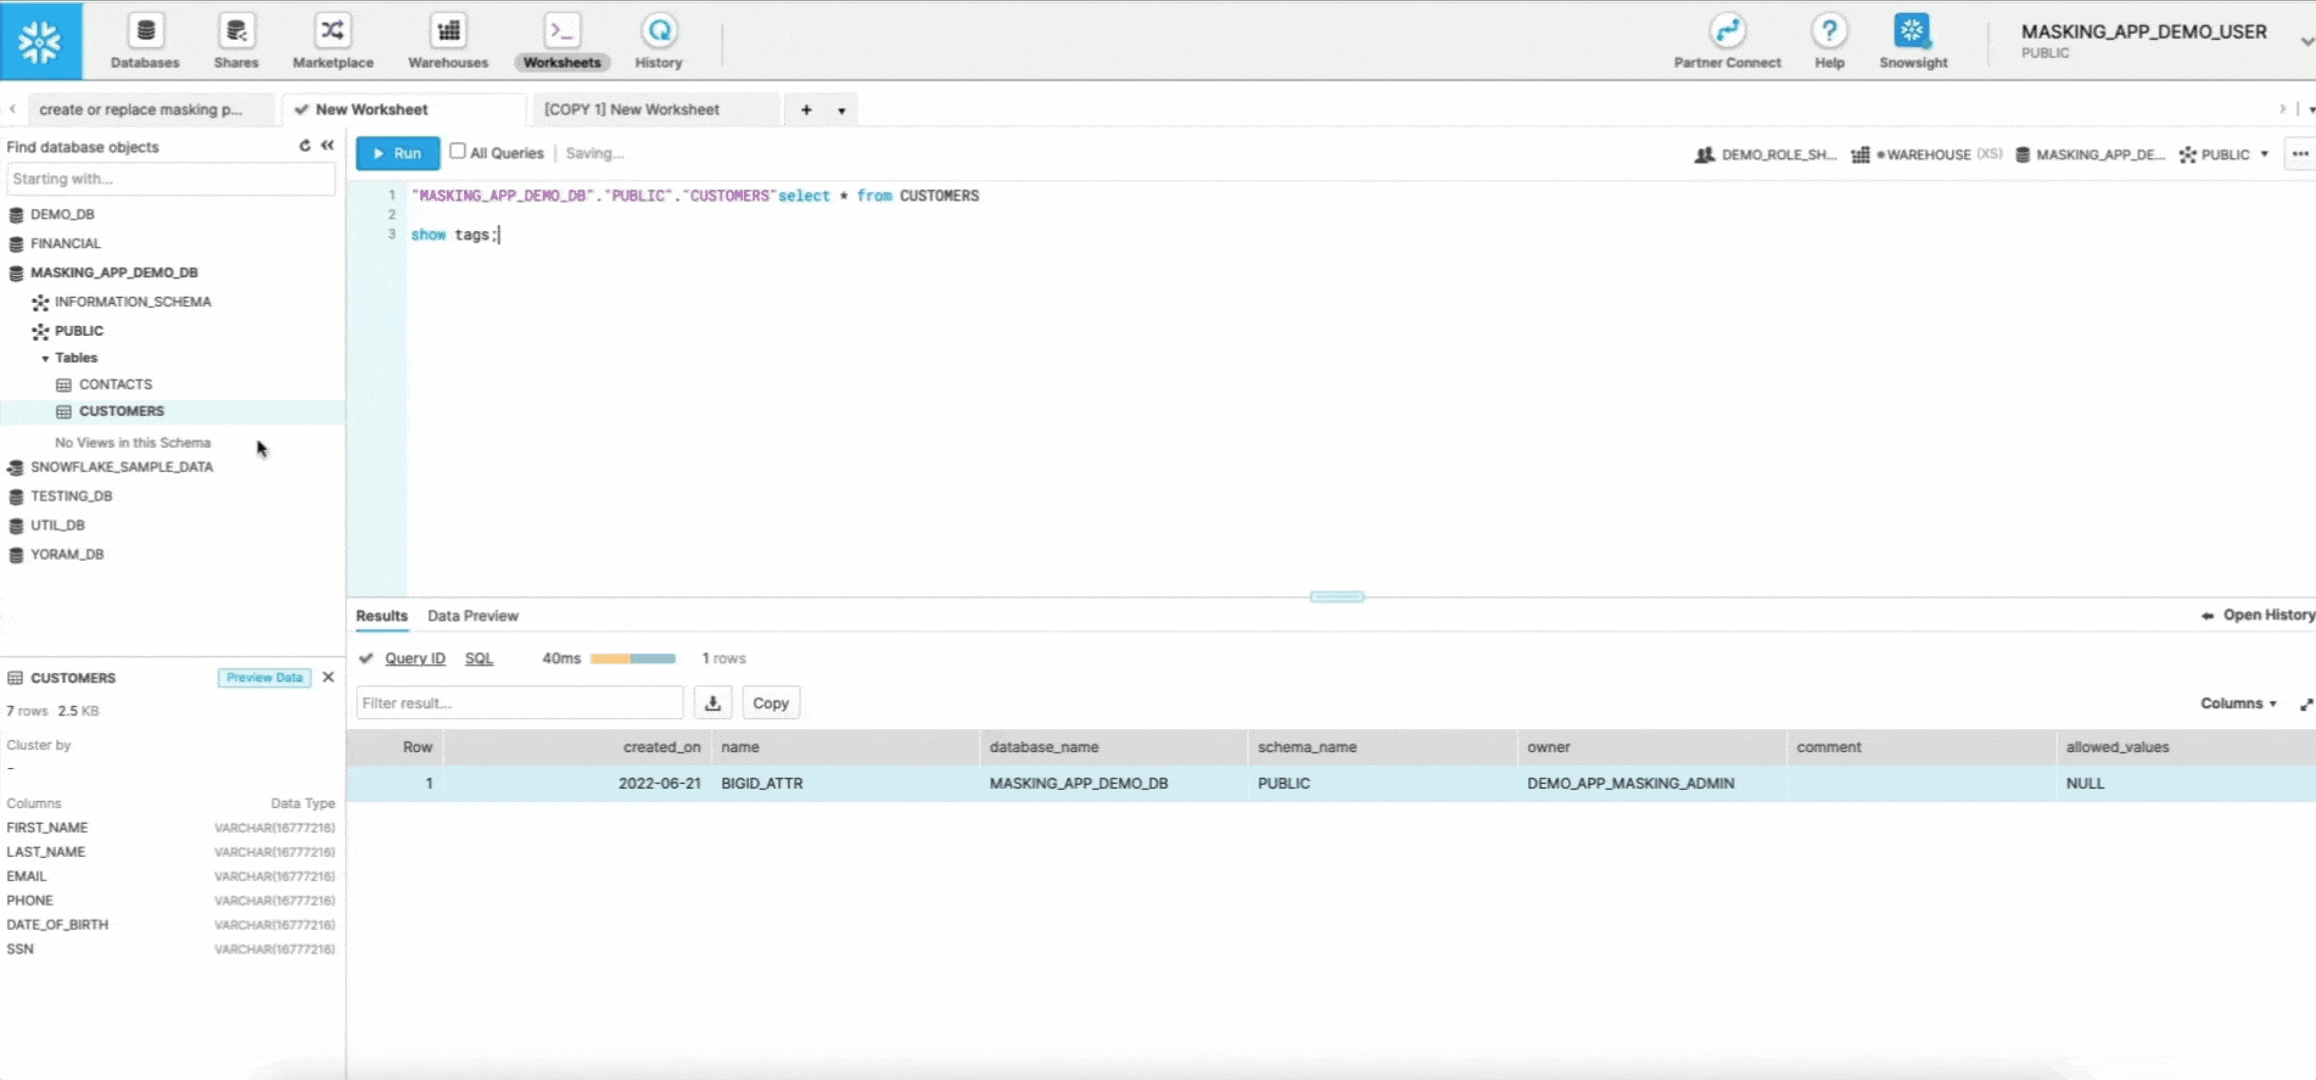Screen dimensions: 2316x1080
Task: Click the Query ID link
Action: pos(414,658)
